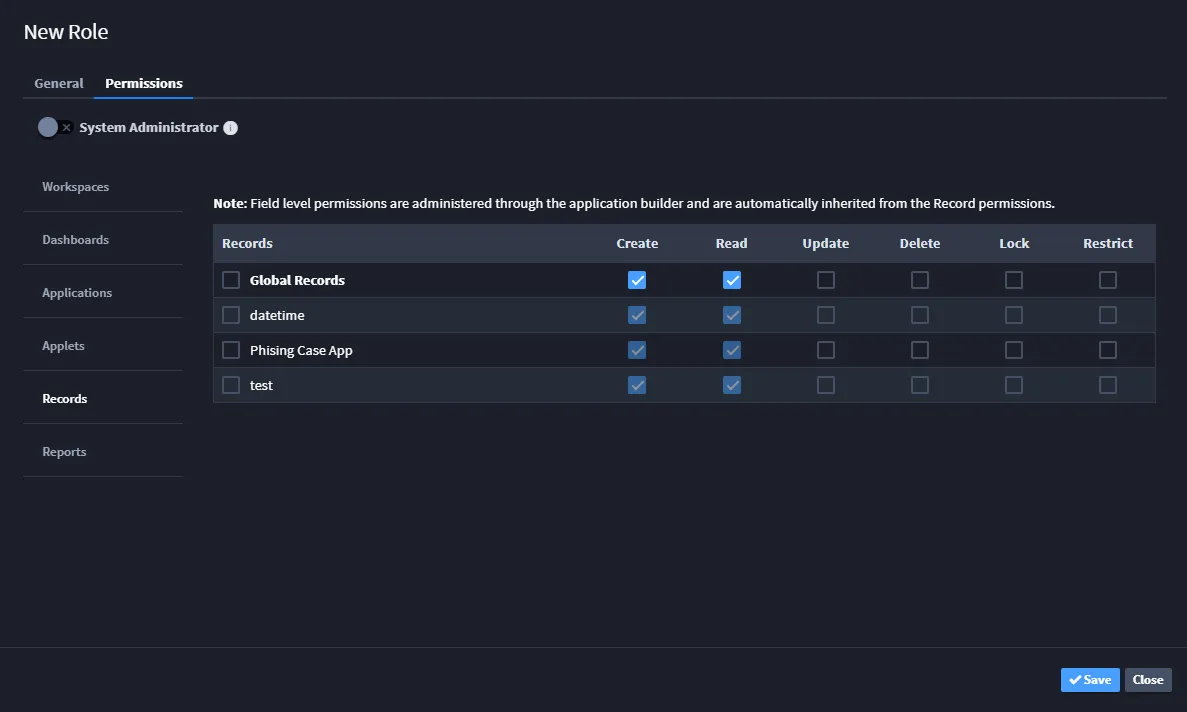Enable Restrict for Phising Case App
Viewport: 1187px width, 712px height.
click(1108, 350)
